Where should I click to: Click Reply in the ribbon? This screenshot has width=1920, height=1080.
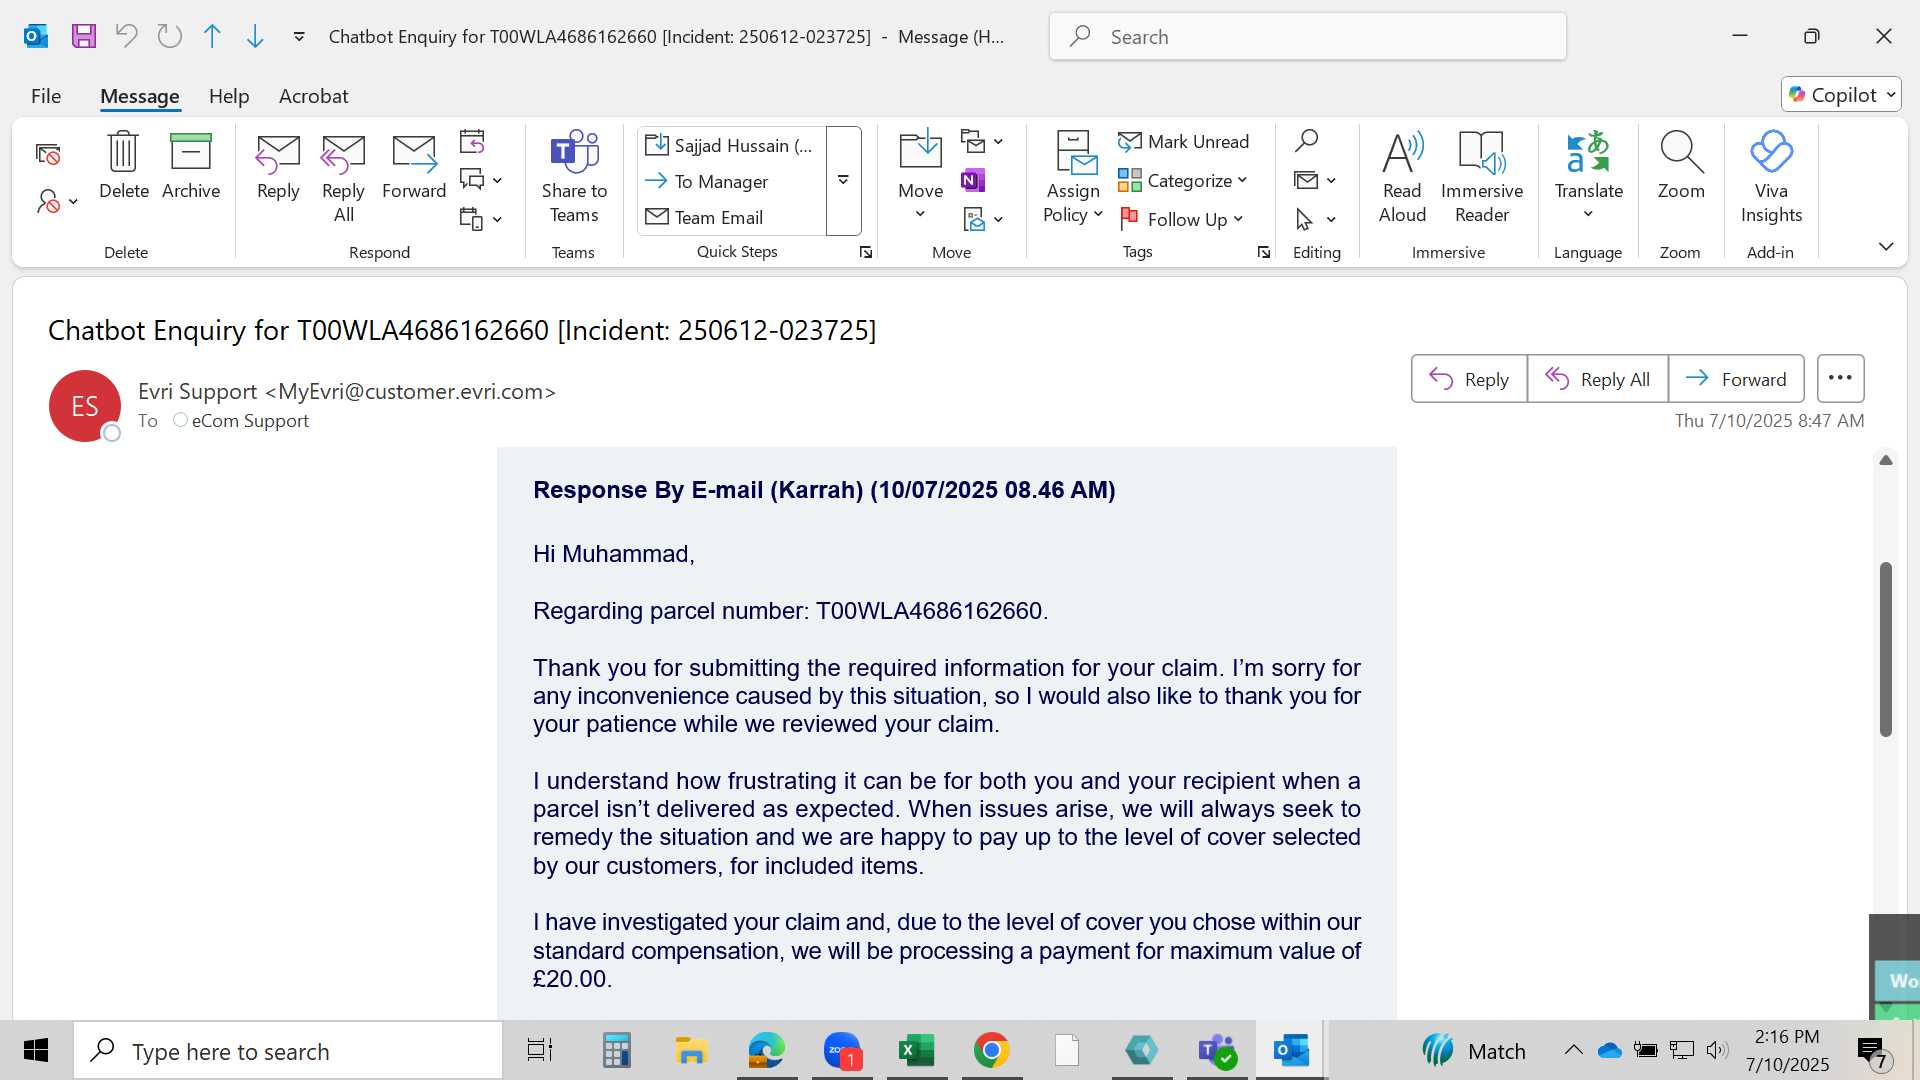point(278,166)
